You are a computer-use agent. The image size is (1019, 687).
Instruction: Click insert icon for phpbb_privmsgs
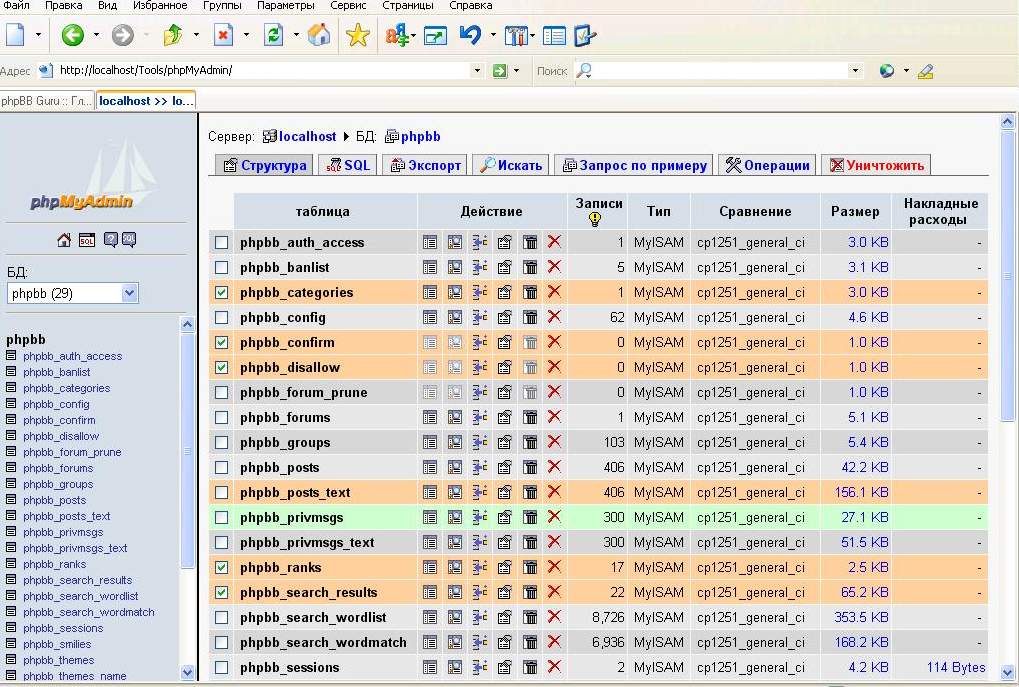(x=480, y=517)
